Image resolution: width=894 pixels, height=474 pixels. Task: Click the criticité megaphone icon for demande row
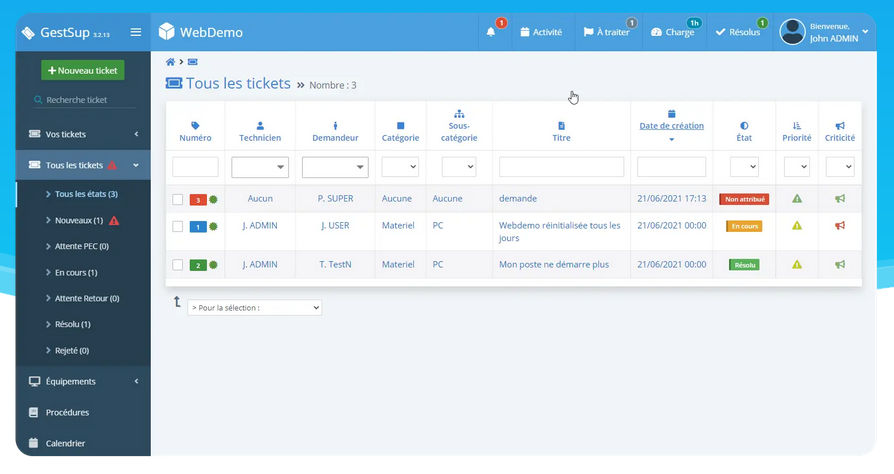click(840, 198)
